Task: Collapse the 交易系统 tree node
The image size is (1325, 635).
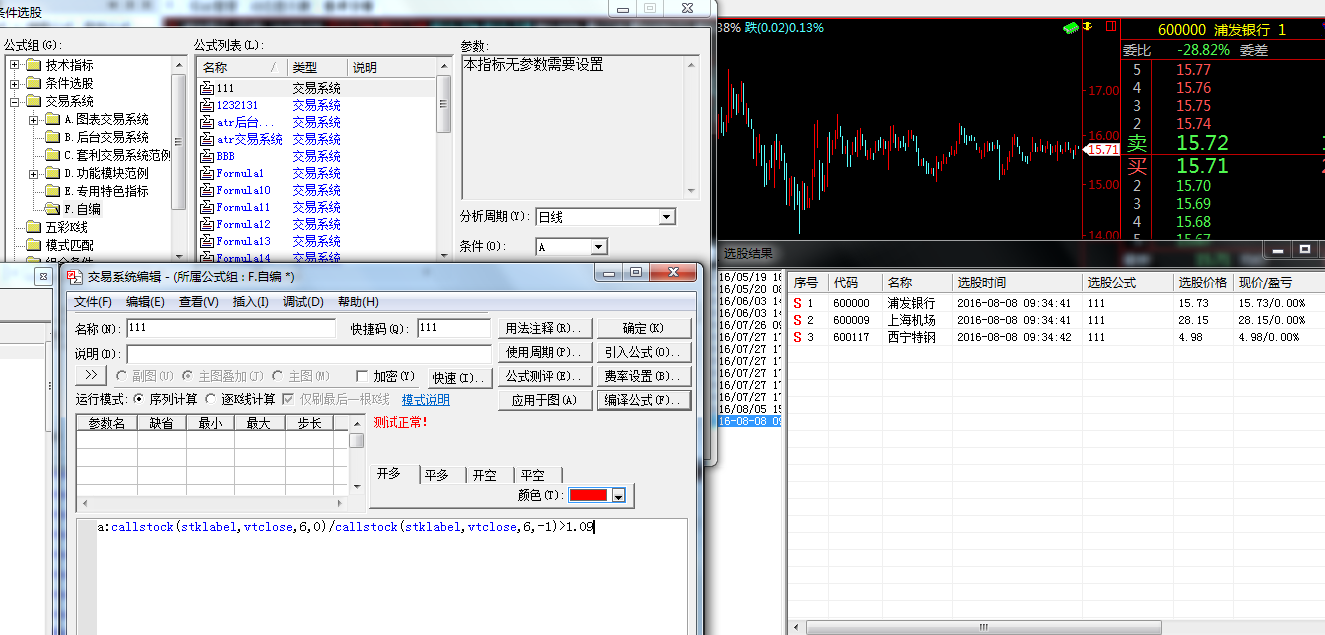Action: pos(15,102)
